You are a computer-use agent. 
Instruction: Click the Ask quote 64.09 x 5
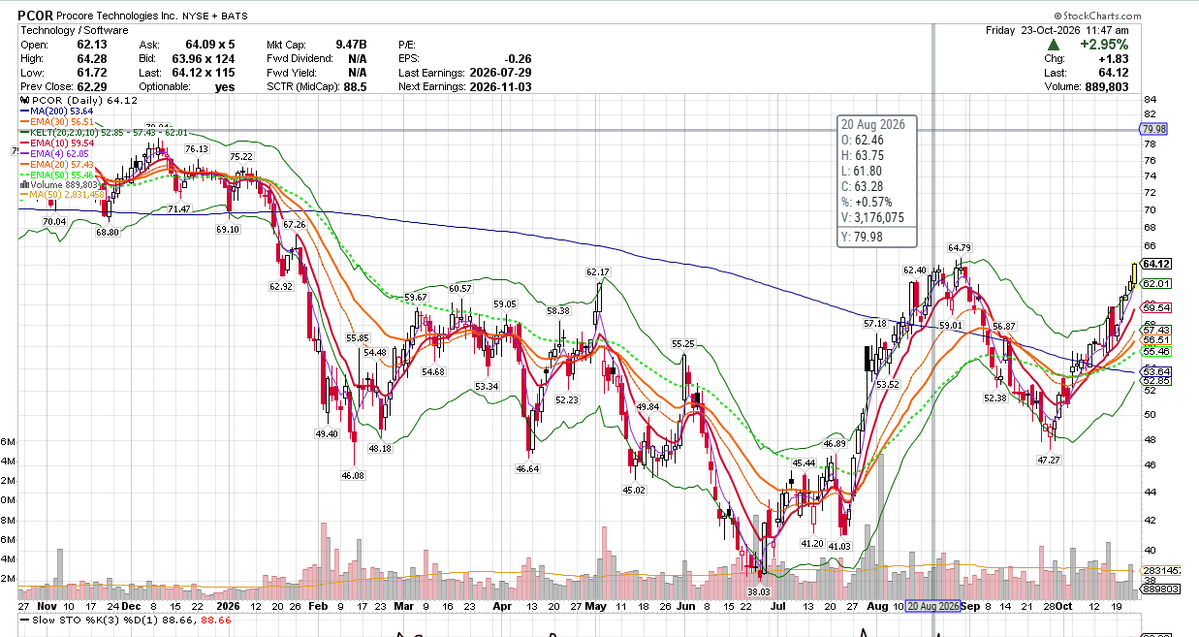210,45
